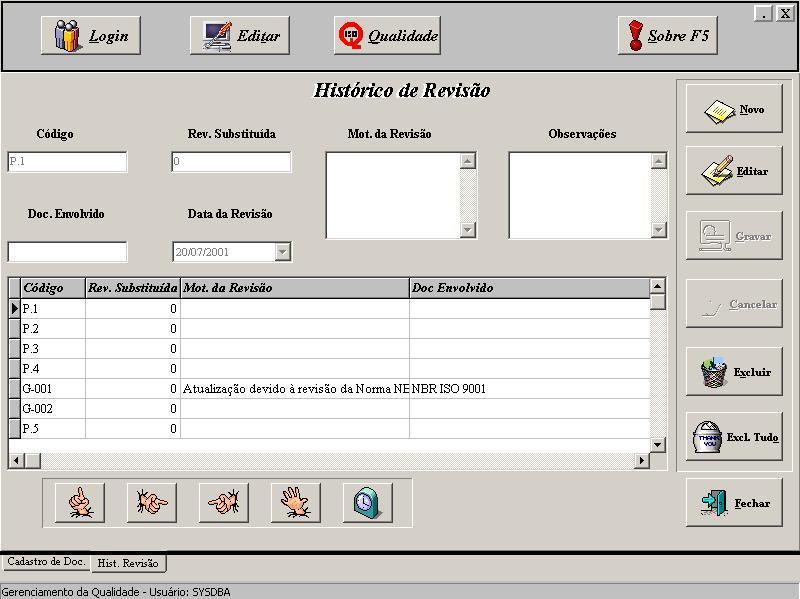
Task: Click the Qualidade ISO toolbar button
Action: pos(387,36)
